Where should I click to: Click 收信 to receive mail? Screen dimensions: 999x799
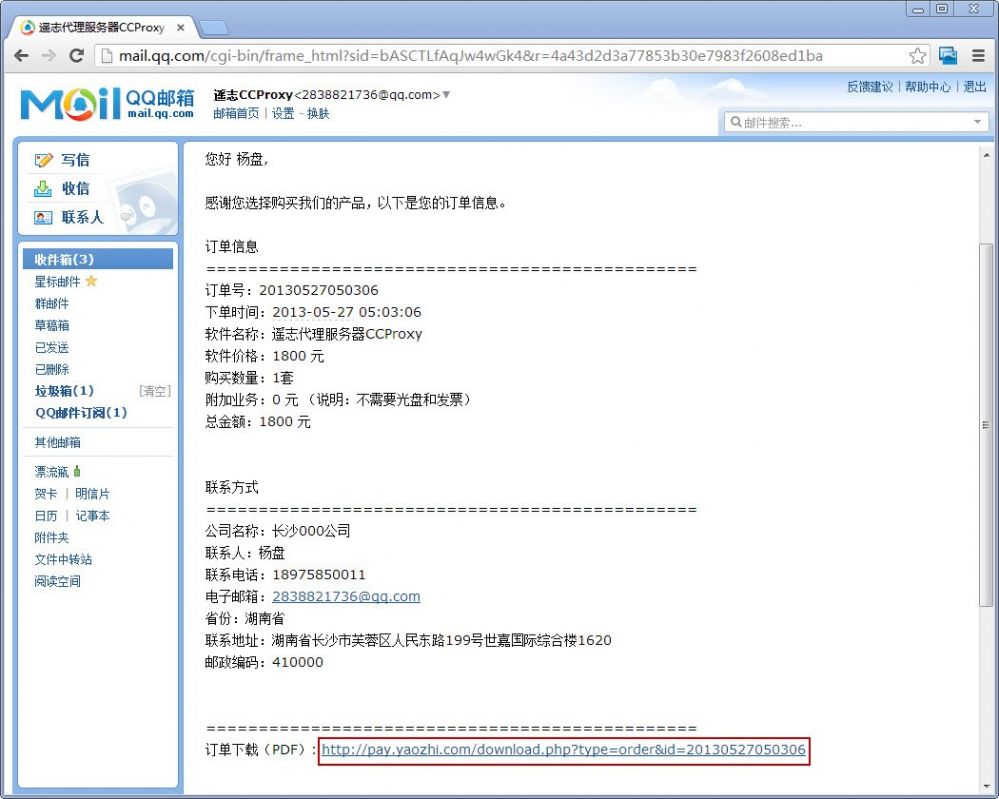pyautogui.click(x=75, y=189)
